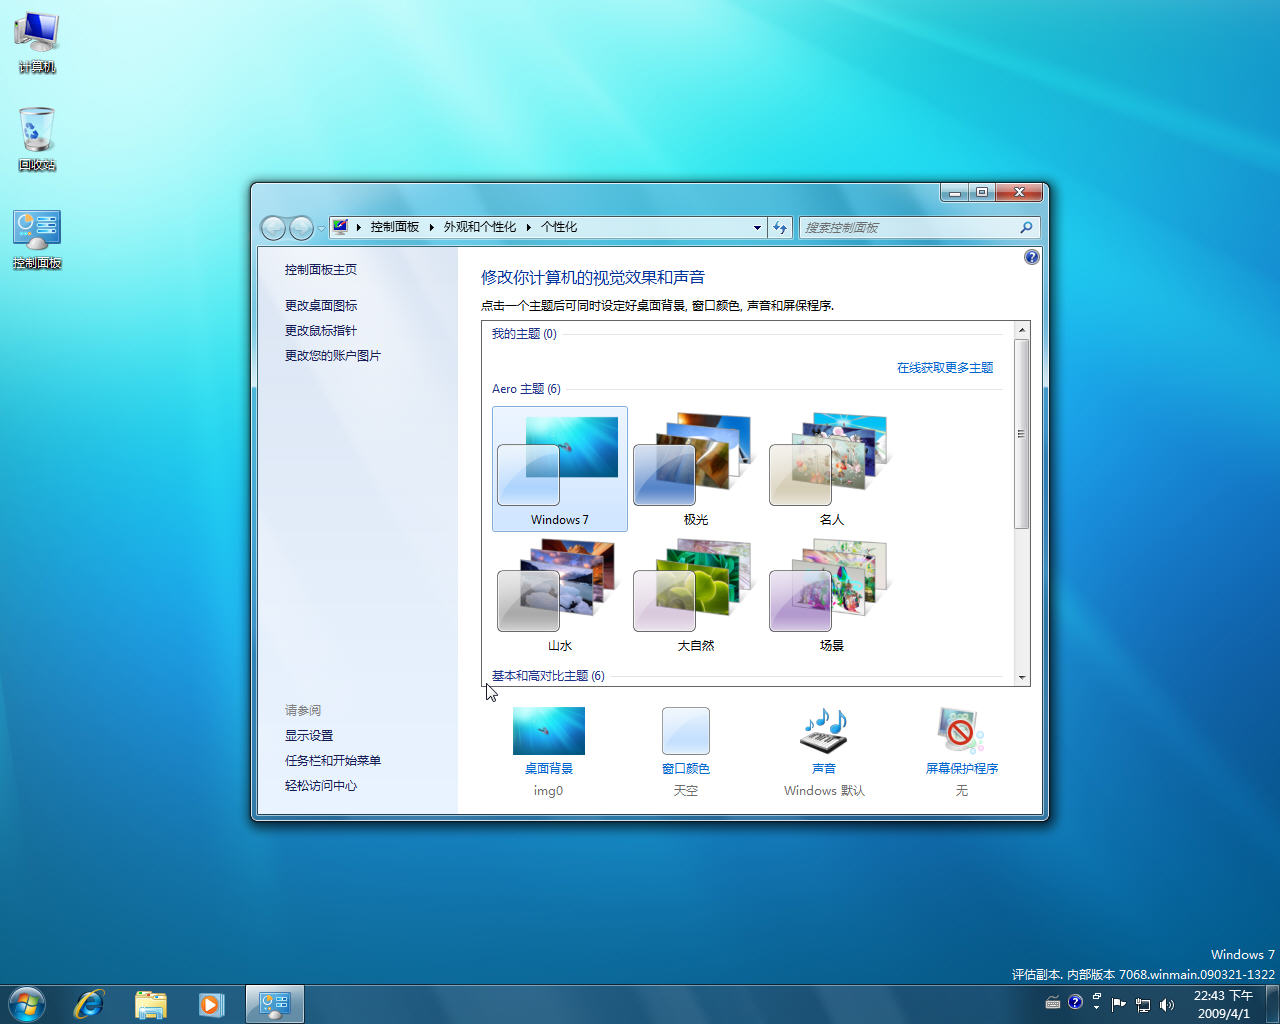Click the search magnifier icon

coord(1026,228)
